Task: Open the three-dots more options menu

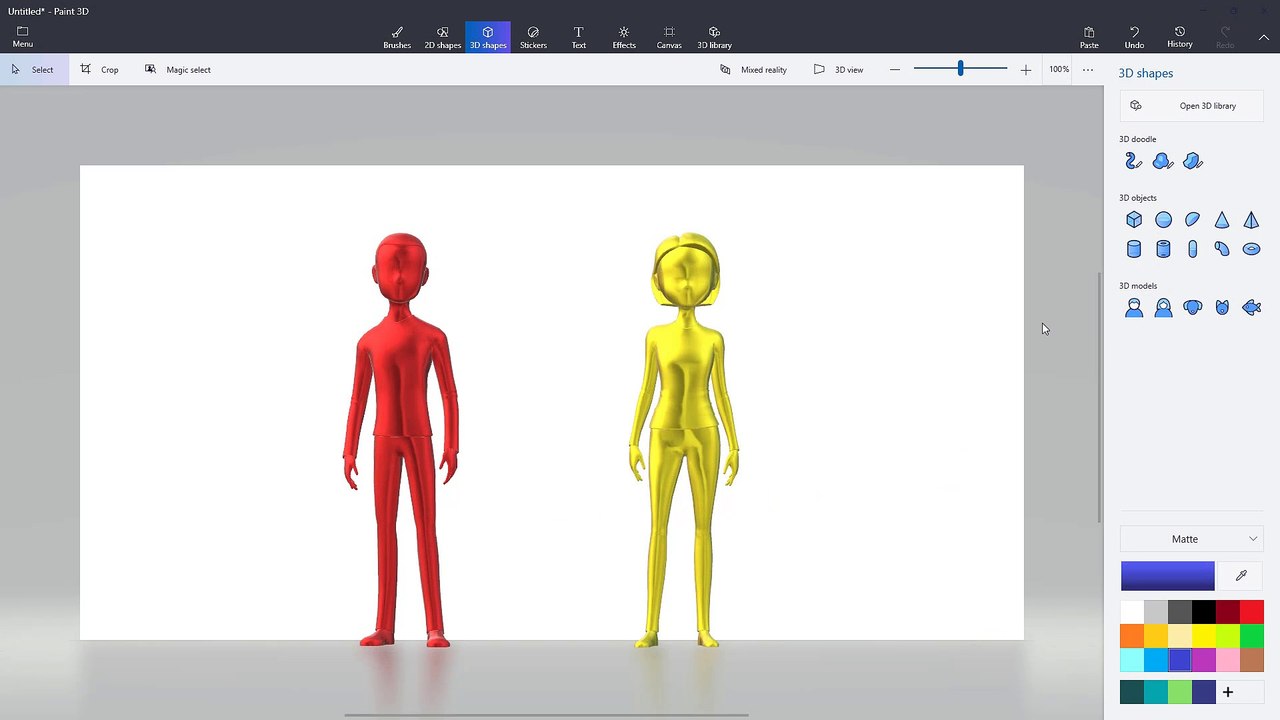Action: [1088, 70]
